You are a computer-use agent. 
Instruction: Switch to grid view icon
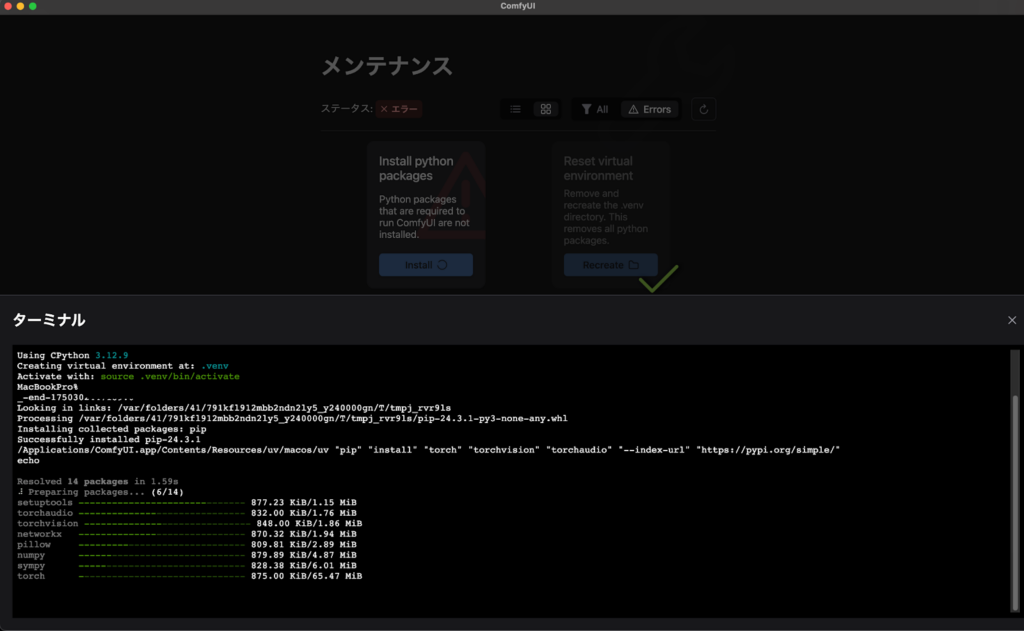click(545, 109)
